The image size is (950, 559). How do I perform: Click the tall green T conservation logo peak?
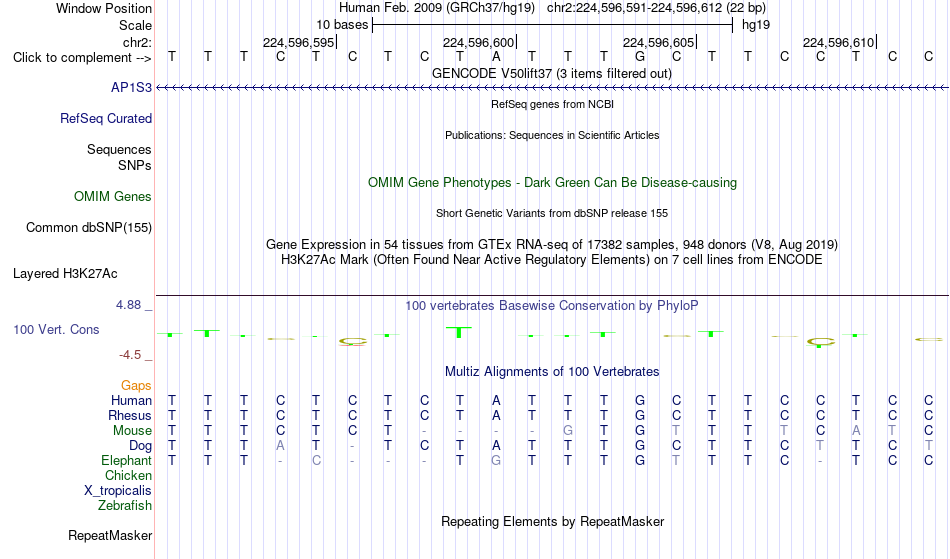[x=459, y=332]
